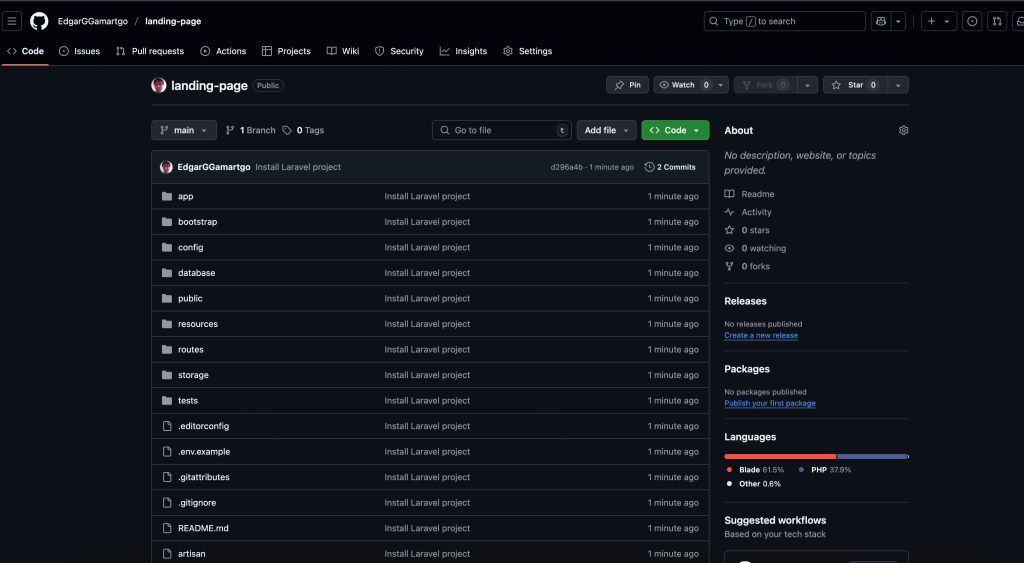Open the GitHub hamburger navigation menu
Image resolution: width=1024 pixels, height=563 pixels.
coord(13,21)
